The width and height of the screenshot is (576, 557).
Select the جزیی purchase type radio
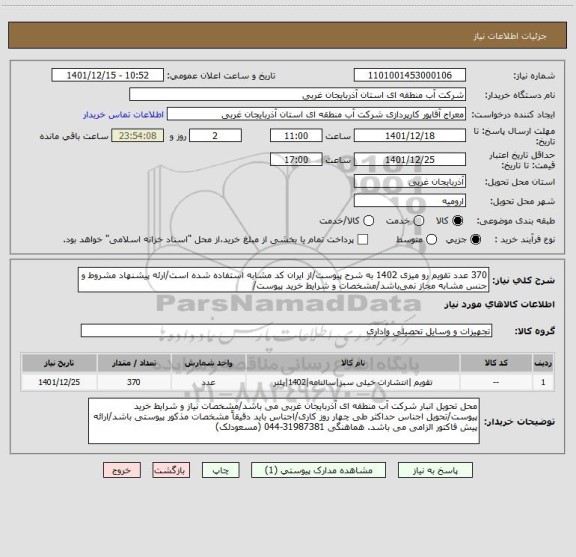pos(476,240)
